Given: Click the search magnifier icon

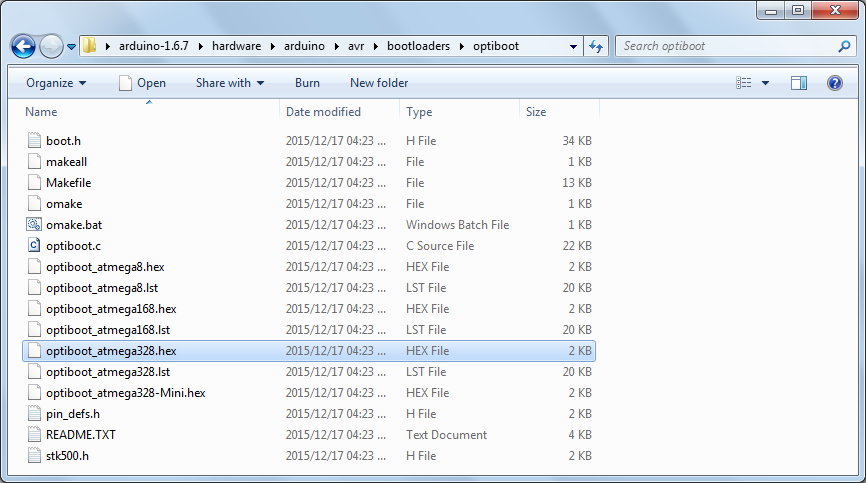Looking at the screenshot, I should coord(844,46).
